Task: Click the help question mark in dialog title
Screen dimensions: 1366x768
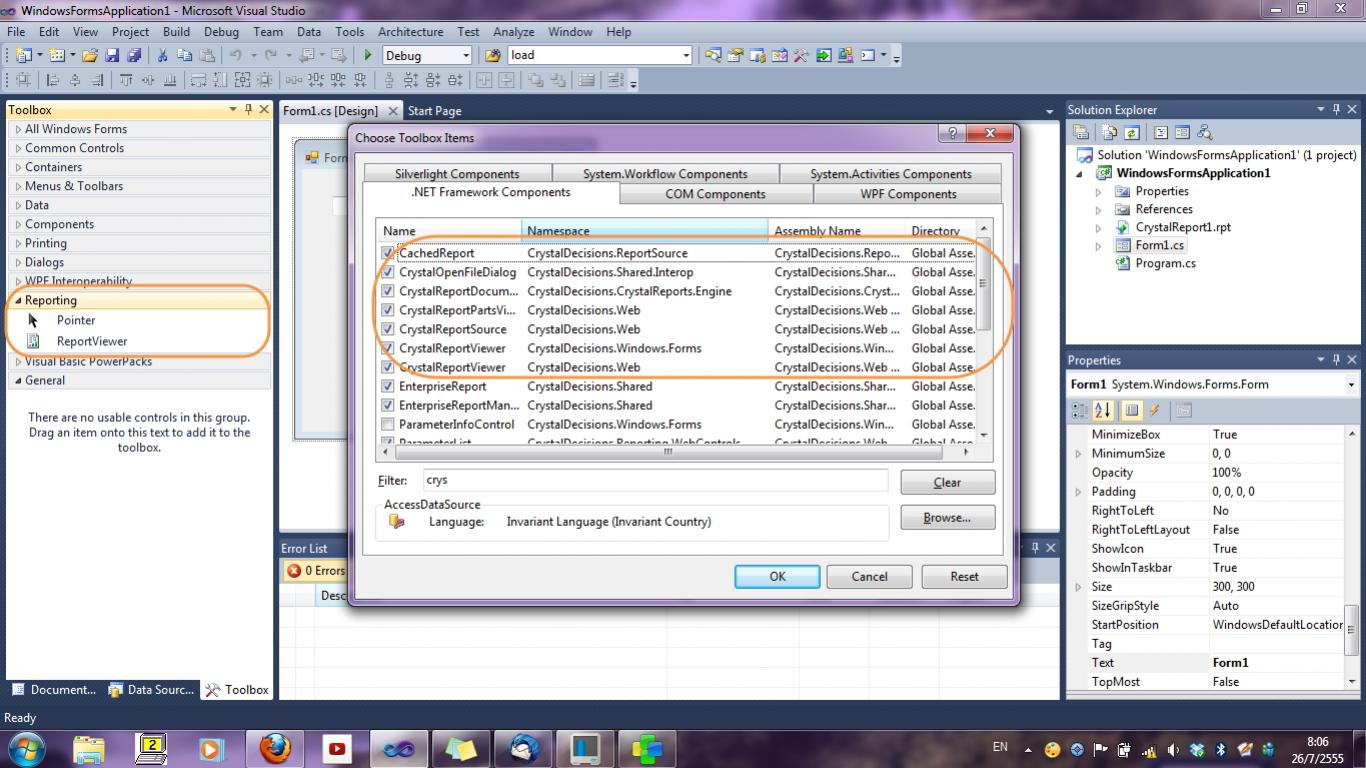Action: pyautogui.click(x=952, y=133)
